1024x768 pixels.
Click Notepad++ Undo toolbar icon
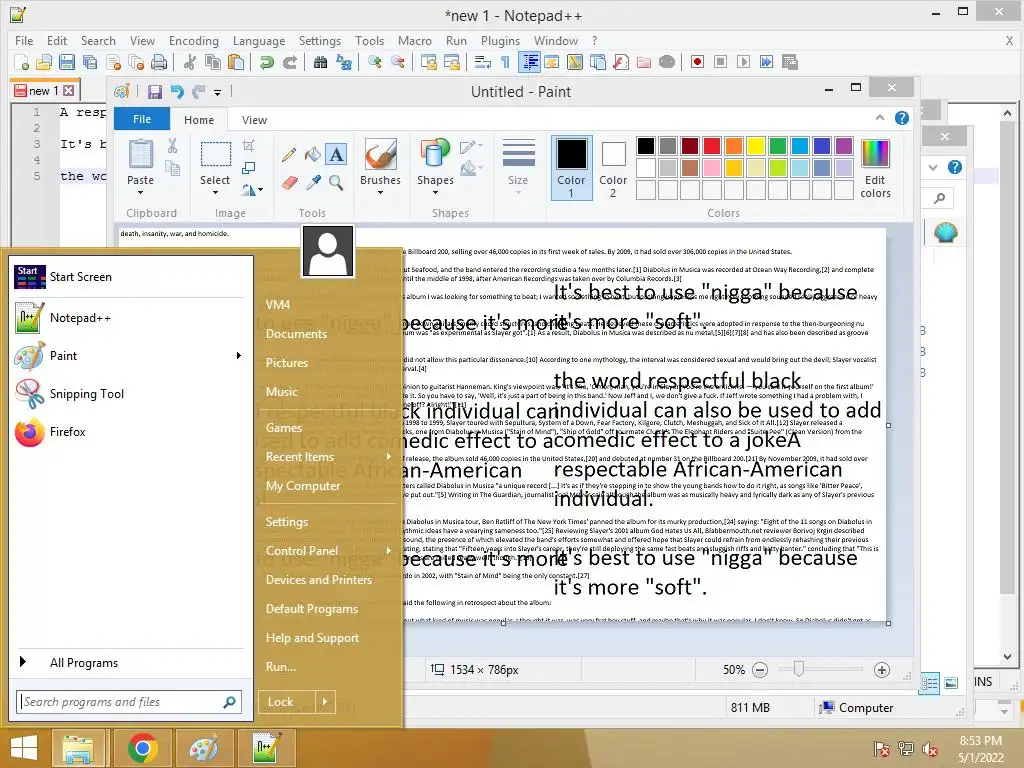(266, 62)
